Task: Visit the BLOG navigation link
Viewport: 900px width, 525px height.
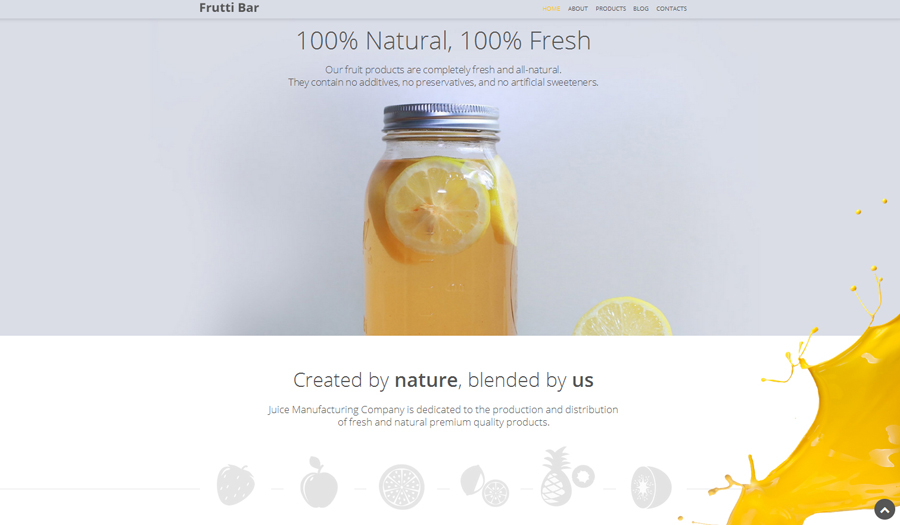Action: pyautogui.click(x=641, y=9)
